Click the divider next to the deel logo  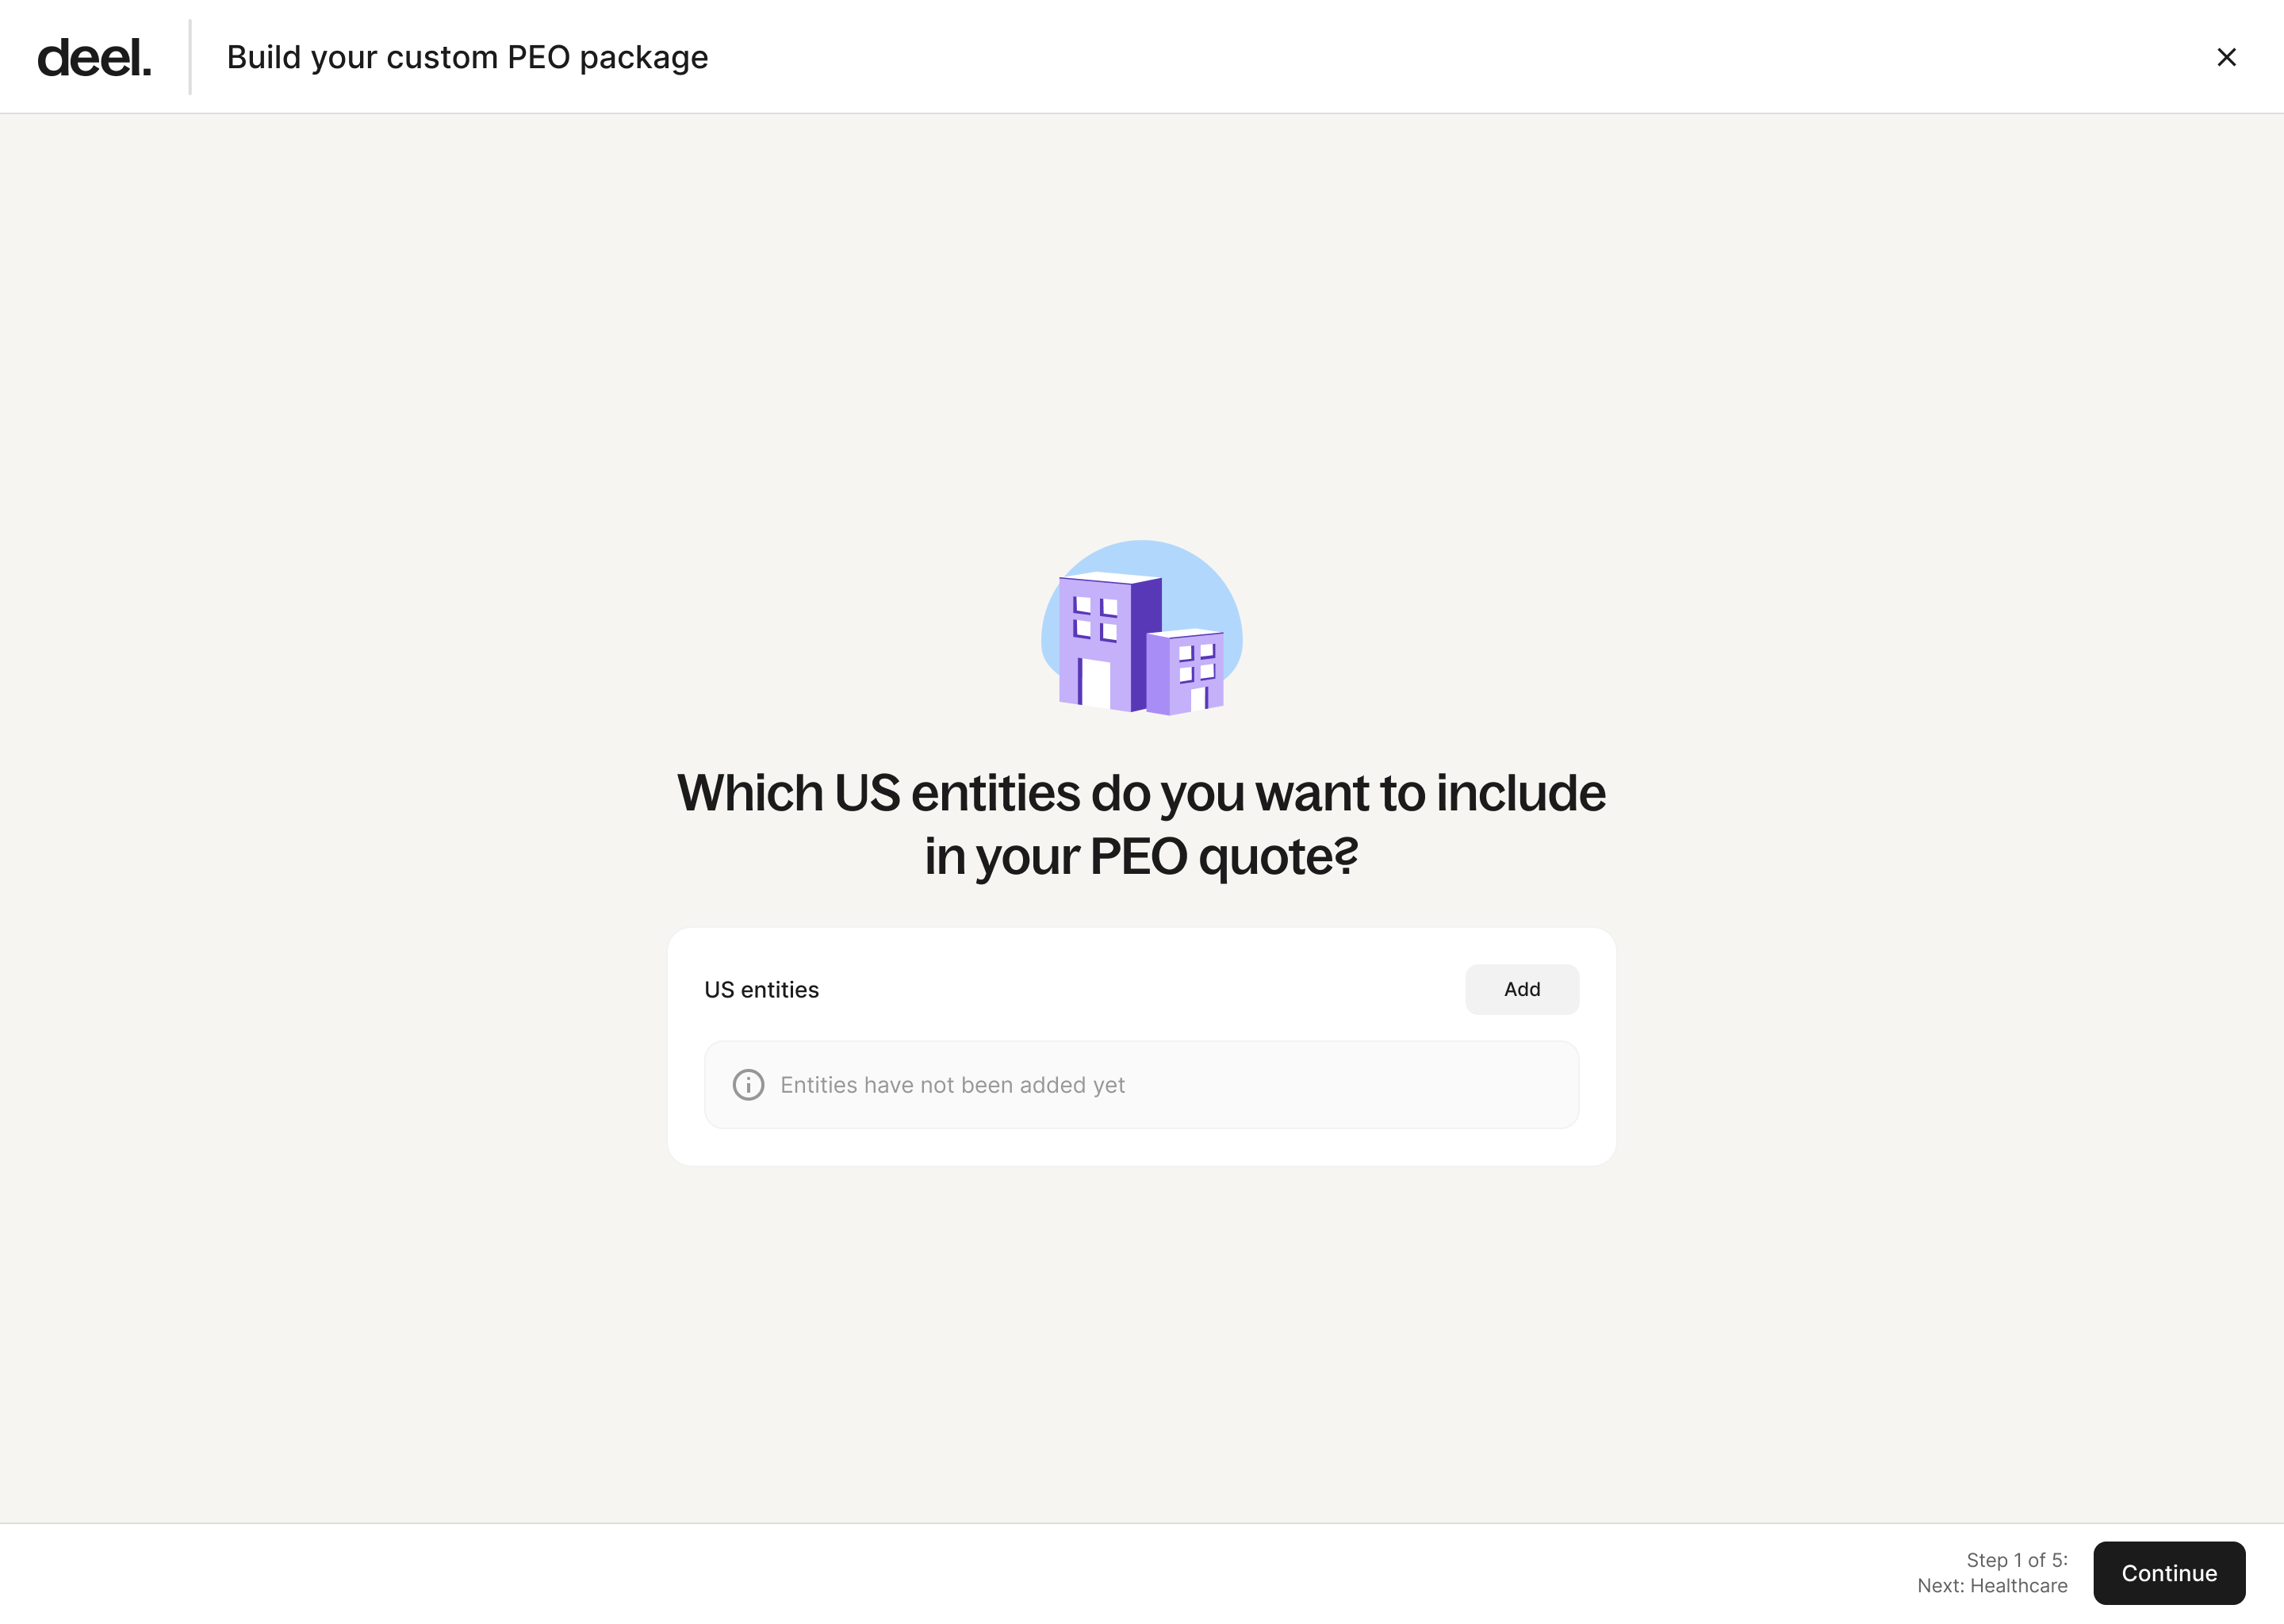click(190, 57)
